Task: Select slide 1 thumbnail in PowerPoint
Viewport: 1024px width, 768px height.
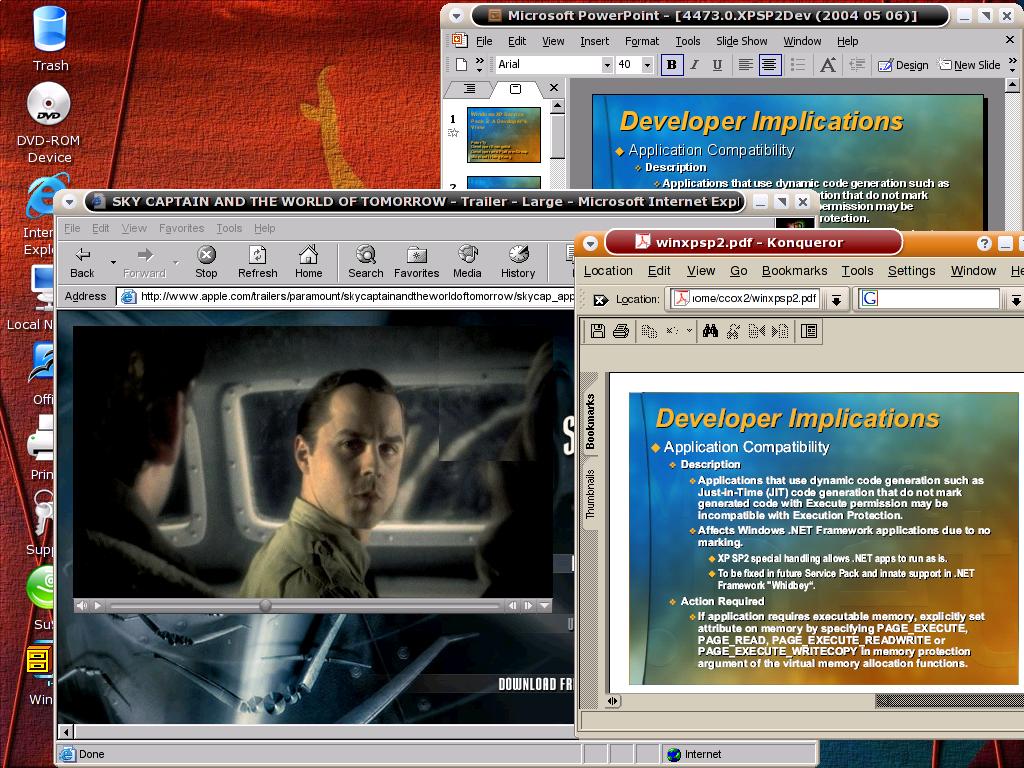Action: coord(504,135)
